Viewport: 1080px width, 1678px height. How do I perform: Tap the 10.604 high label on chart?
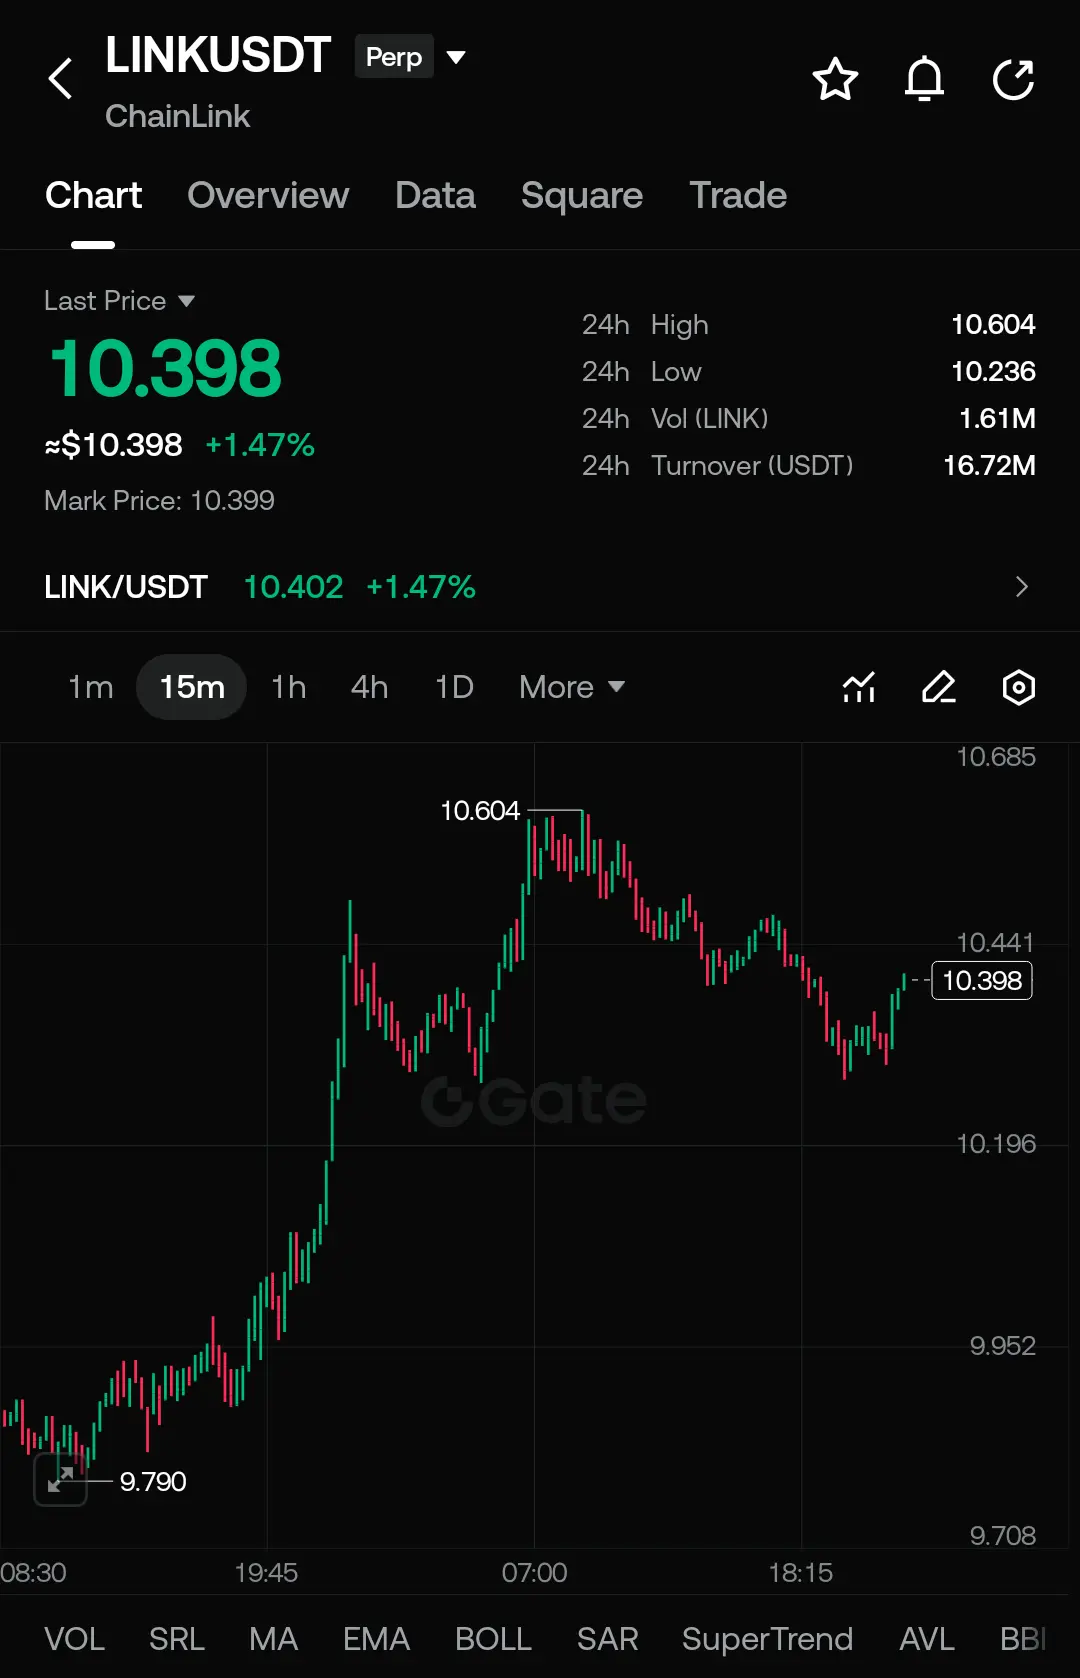click(480, 810)
